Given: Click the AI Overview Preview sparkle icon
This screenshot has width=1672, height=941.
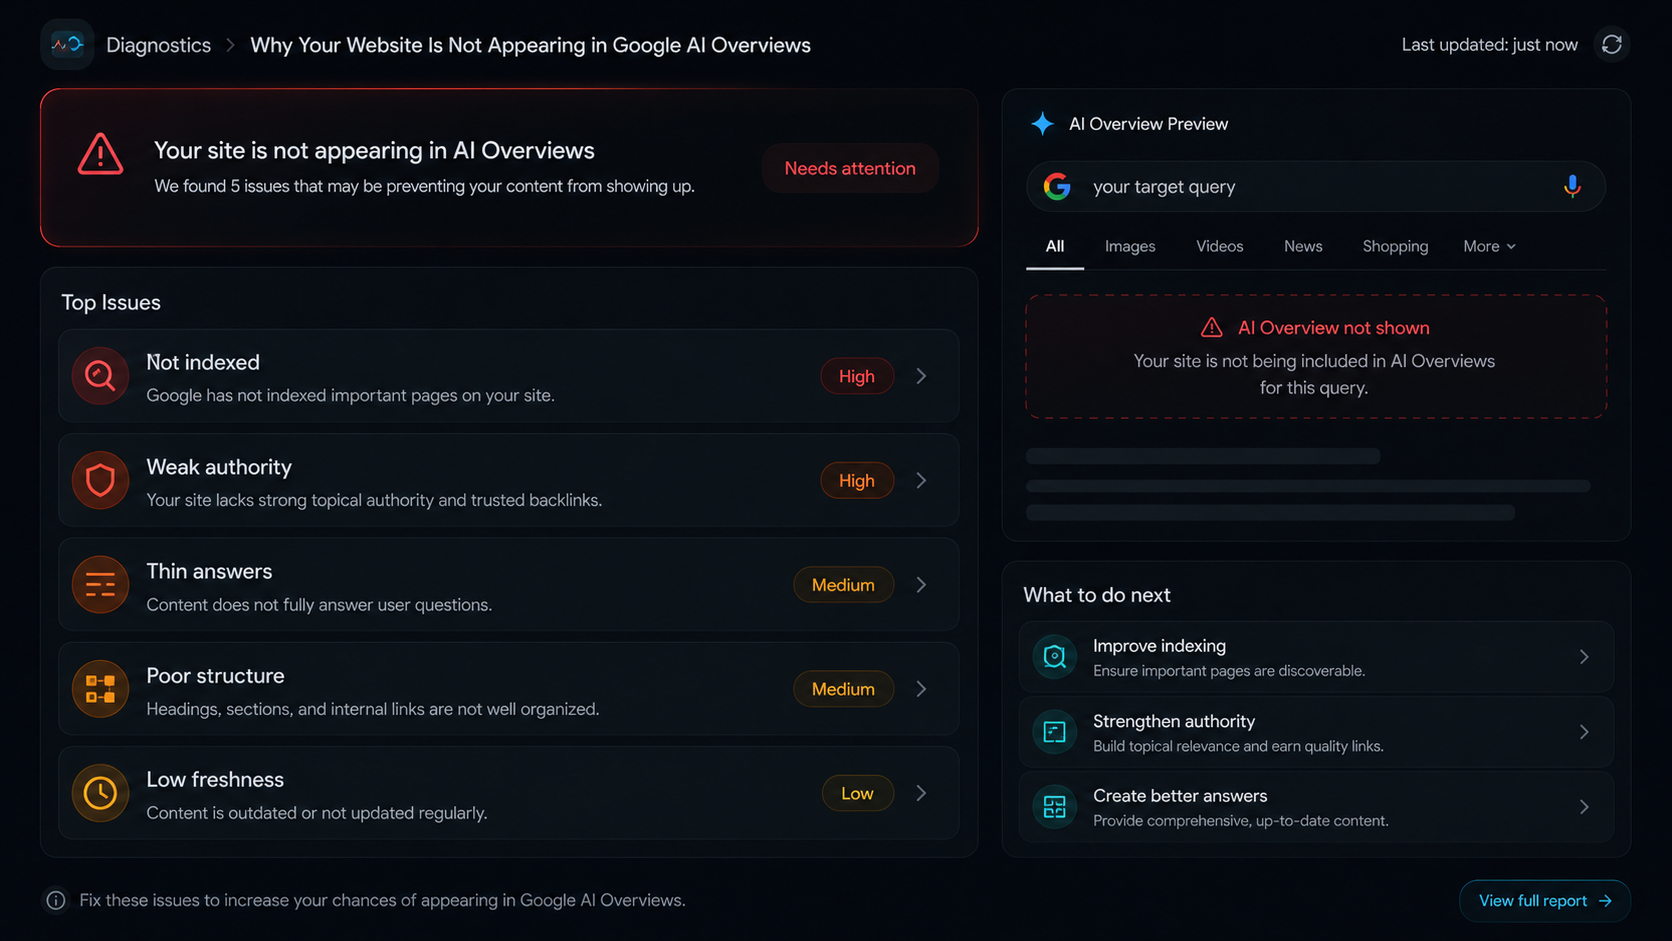Looking at the screenshot, I should (x=1042, y=124).
